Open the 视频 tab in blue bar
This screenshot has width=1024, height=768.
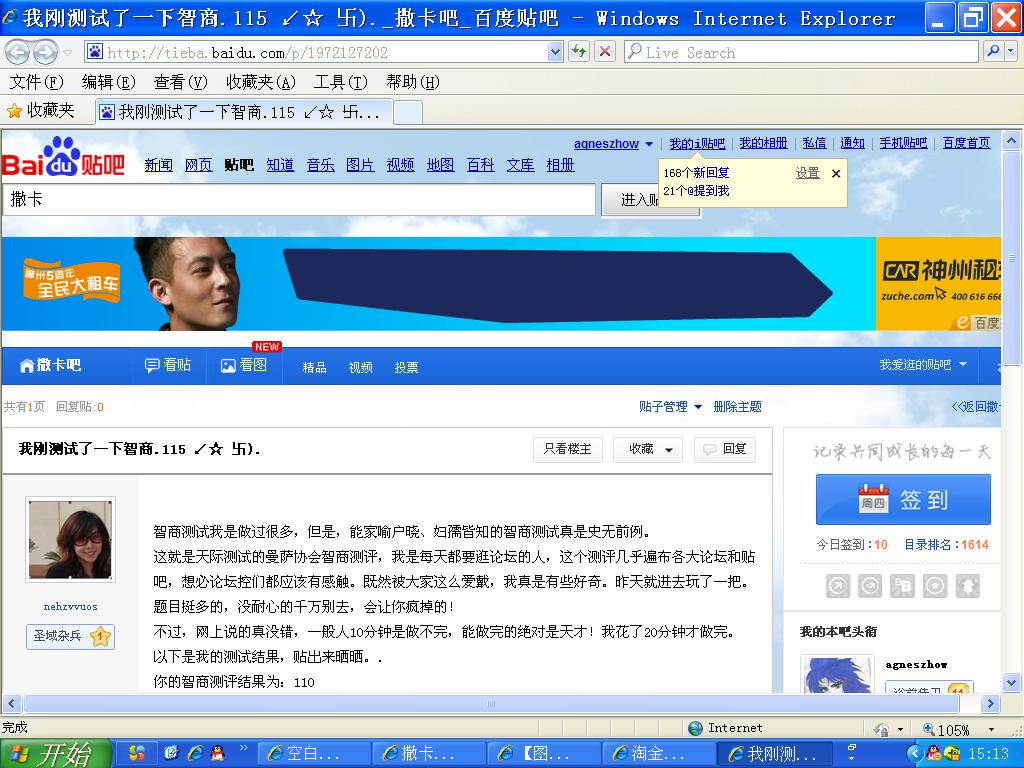click(360, 368)
